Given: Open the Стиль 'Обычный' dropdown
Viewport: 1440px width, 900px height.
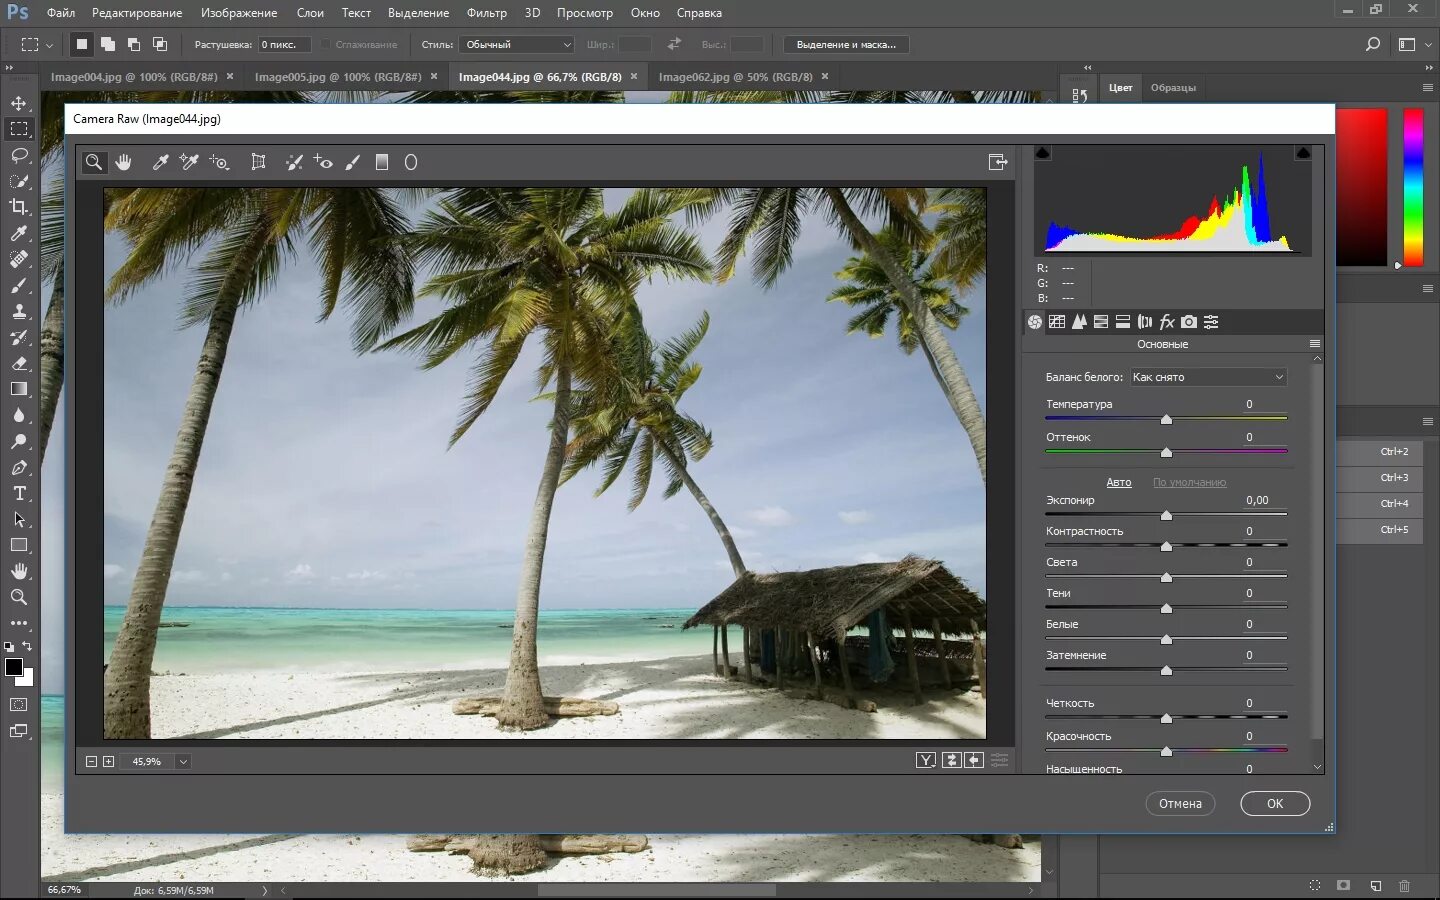Looking at the screenshot, I should pyautogui.click(x=517, y=45).
